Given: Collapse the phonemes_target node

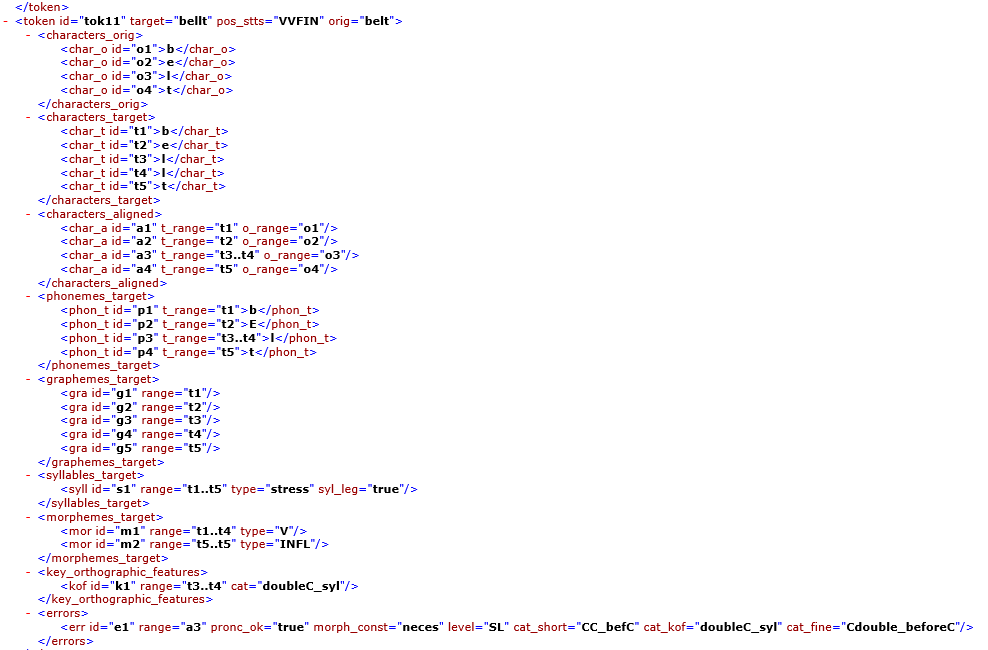Looking at the screenshot, I should pos(29,297).
